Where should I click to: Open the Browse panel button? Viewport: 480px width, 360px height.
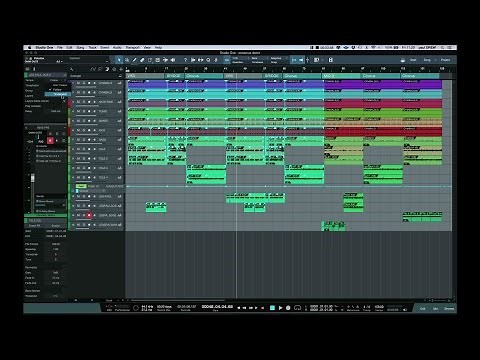pos(449,308)
